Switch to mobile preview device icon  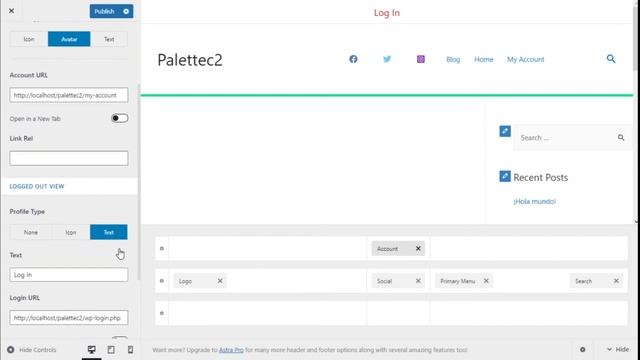coord(130,350)
